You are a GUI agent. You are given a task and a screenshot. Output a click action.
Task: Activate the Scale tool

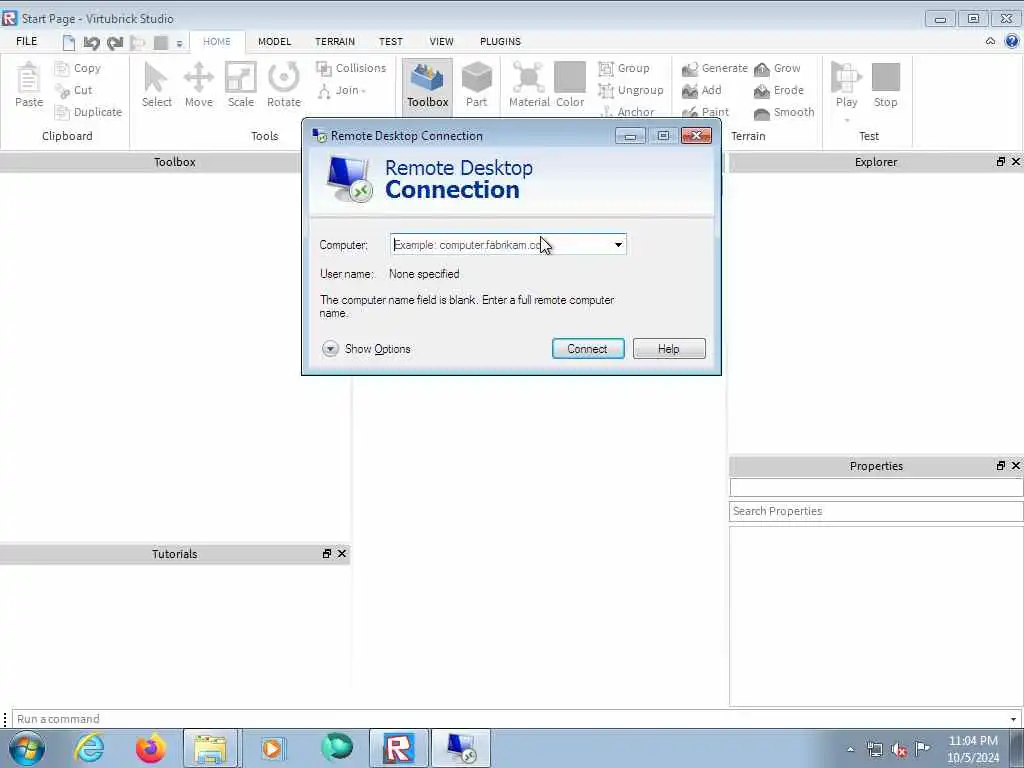[x=240, y=84]
